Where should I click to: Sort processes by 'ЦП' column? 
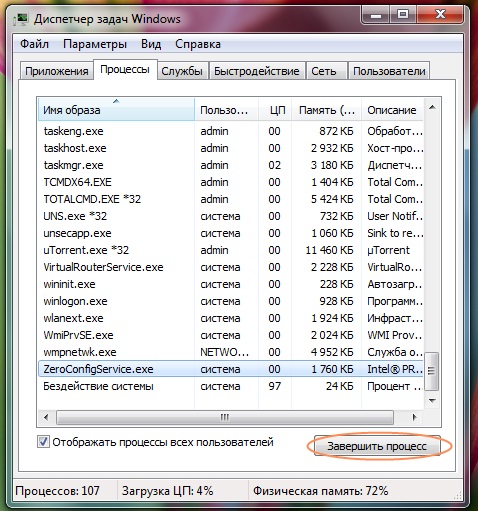[x=276, y=109]
